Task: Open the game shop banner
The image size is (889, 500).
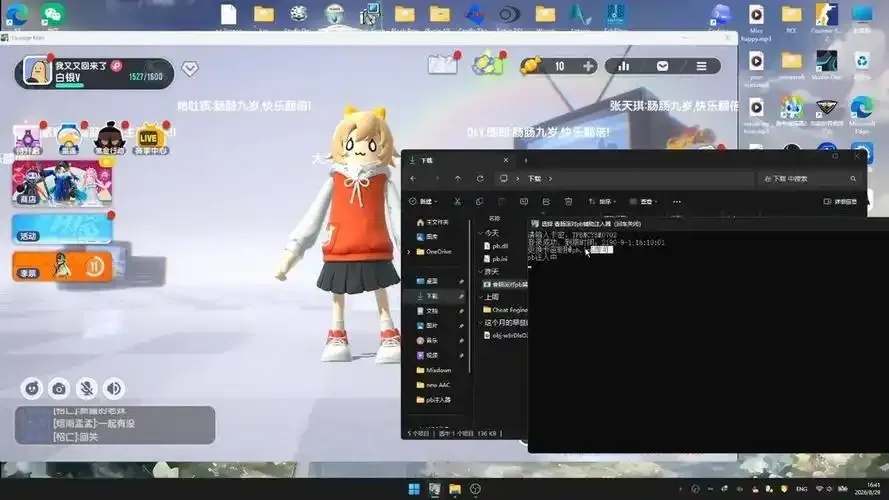Action: coord(62,183)
